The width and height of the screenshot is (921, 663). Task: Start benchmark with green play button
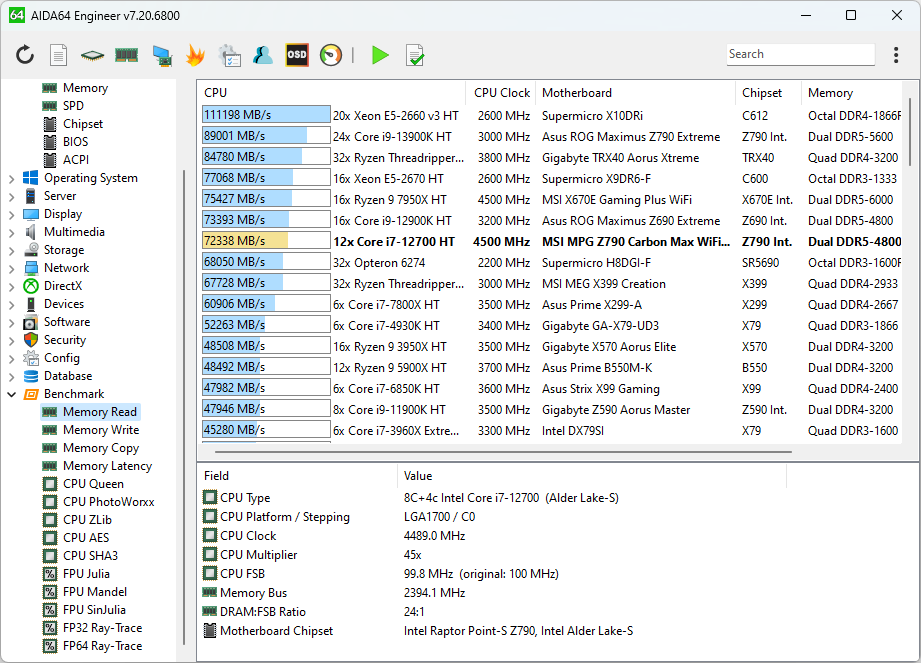[x=380, y=55]
